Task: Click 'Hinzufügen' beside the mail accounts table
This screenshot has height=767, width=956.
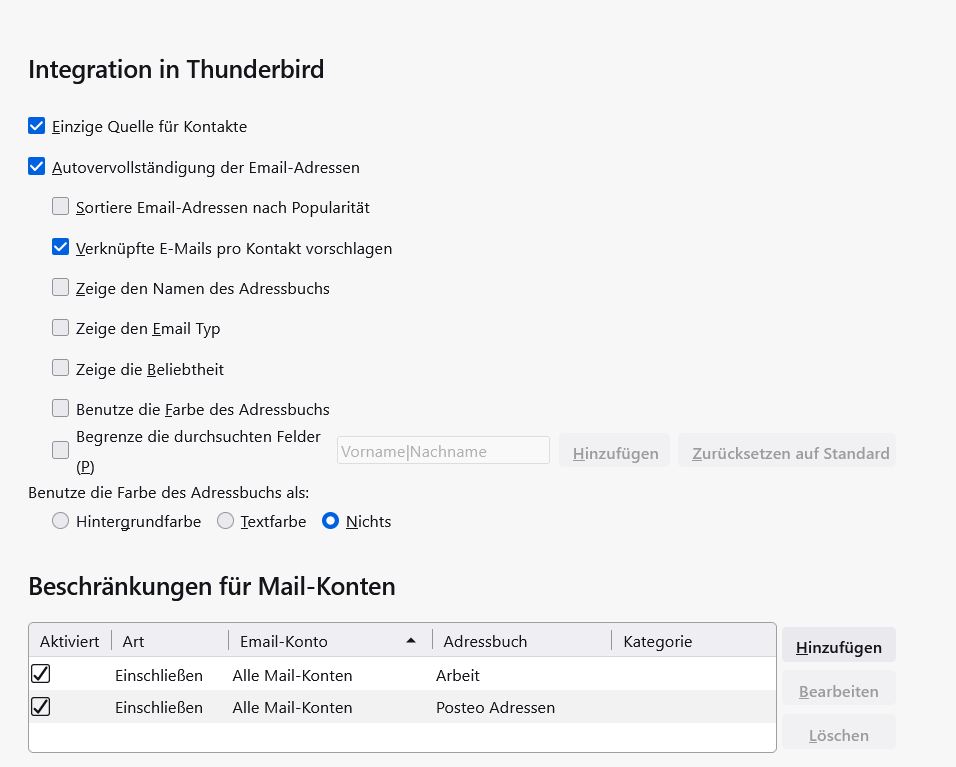Action: (838, 647)
